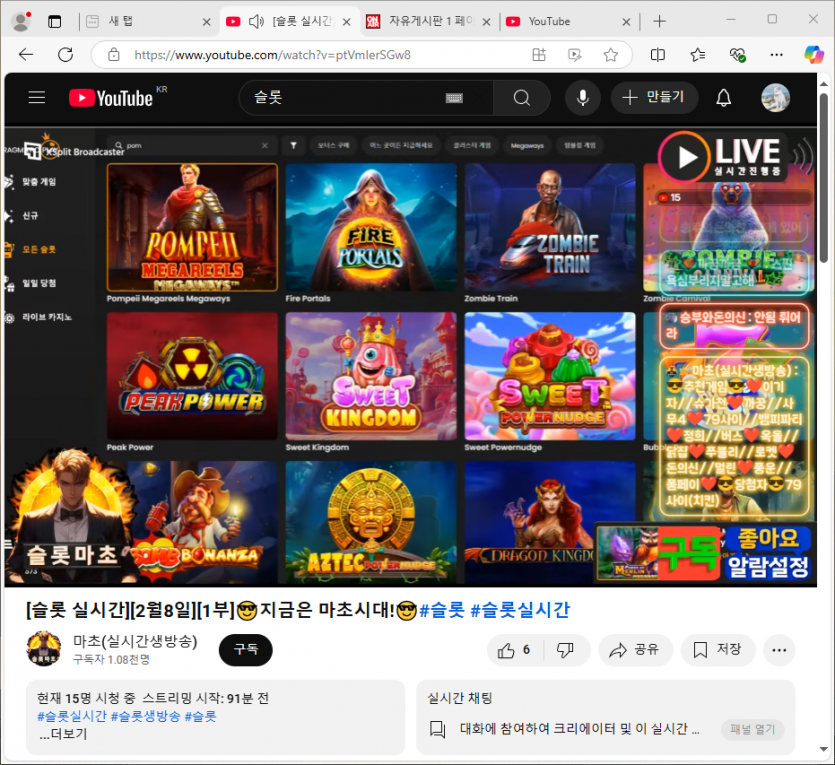Screen dimensions: 835x765
Task: Open YouTube notifications bell
Action: pyautogui.click(x=723, y=98)
